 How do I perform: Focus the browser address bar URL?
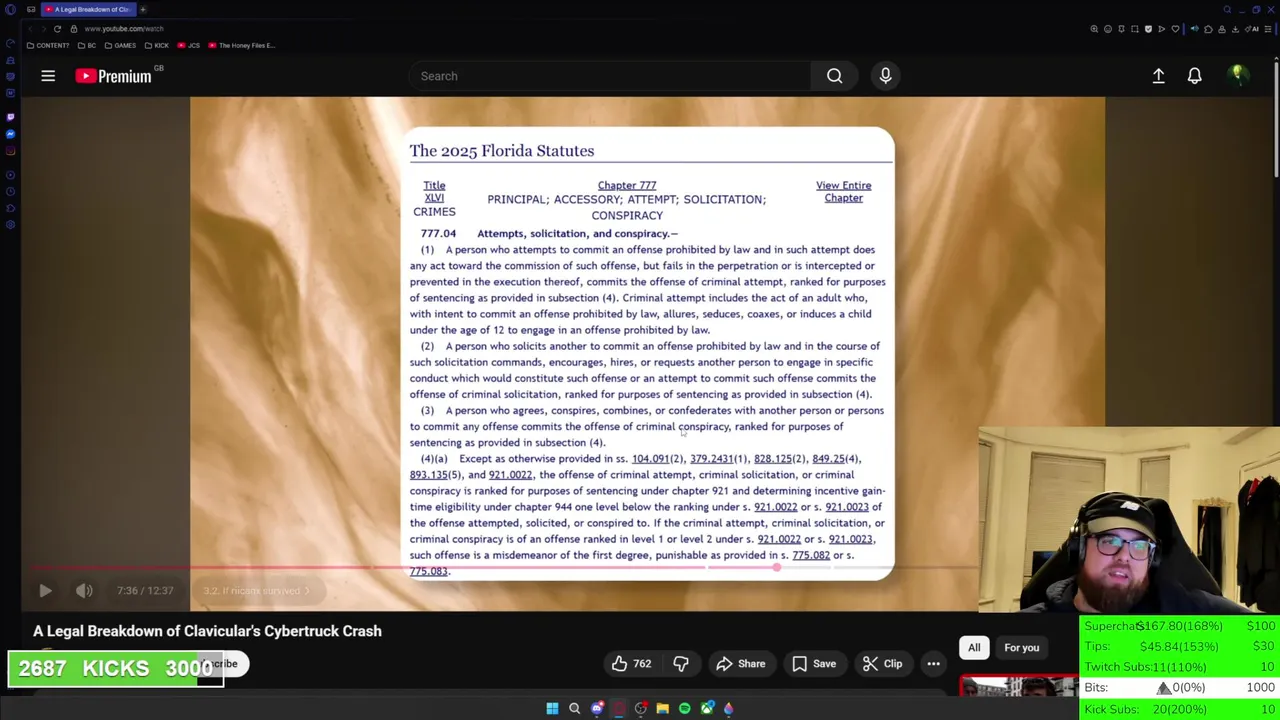pos(124,29)
